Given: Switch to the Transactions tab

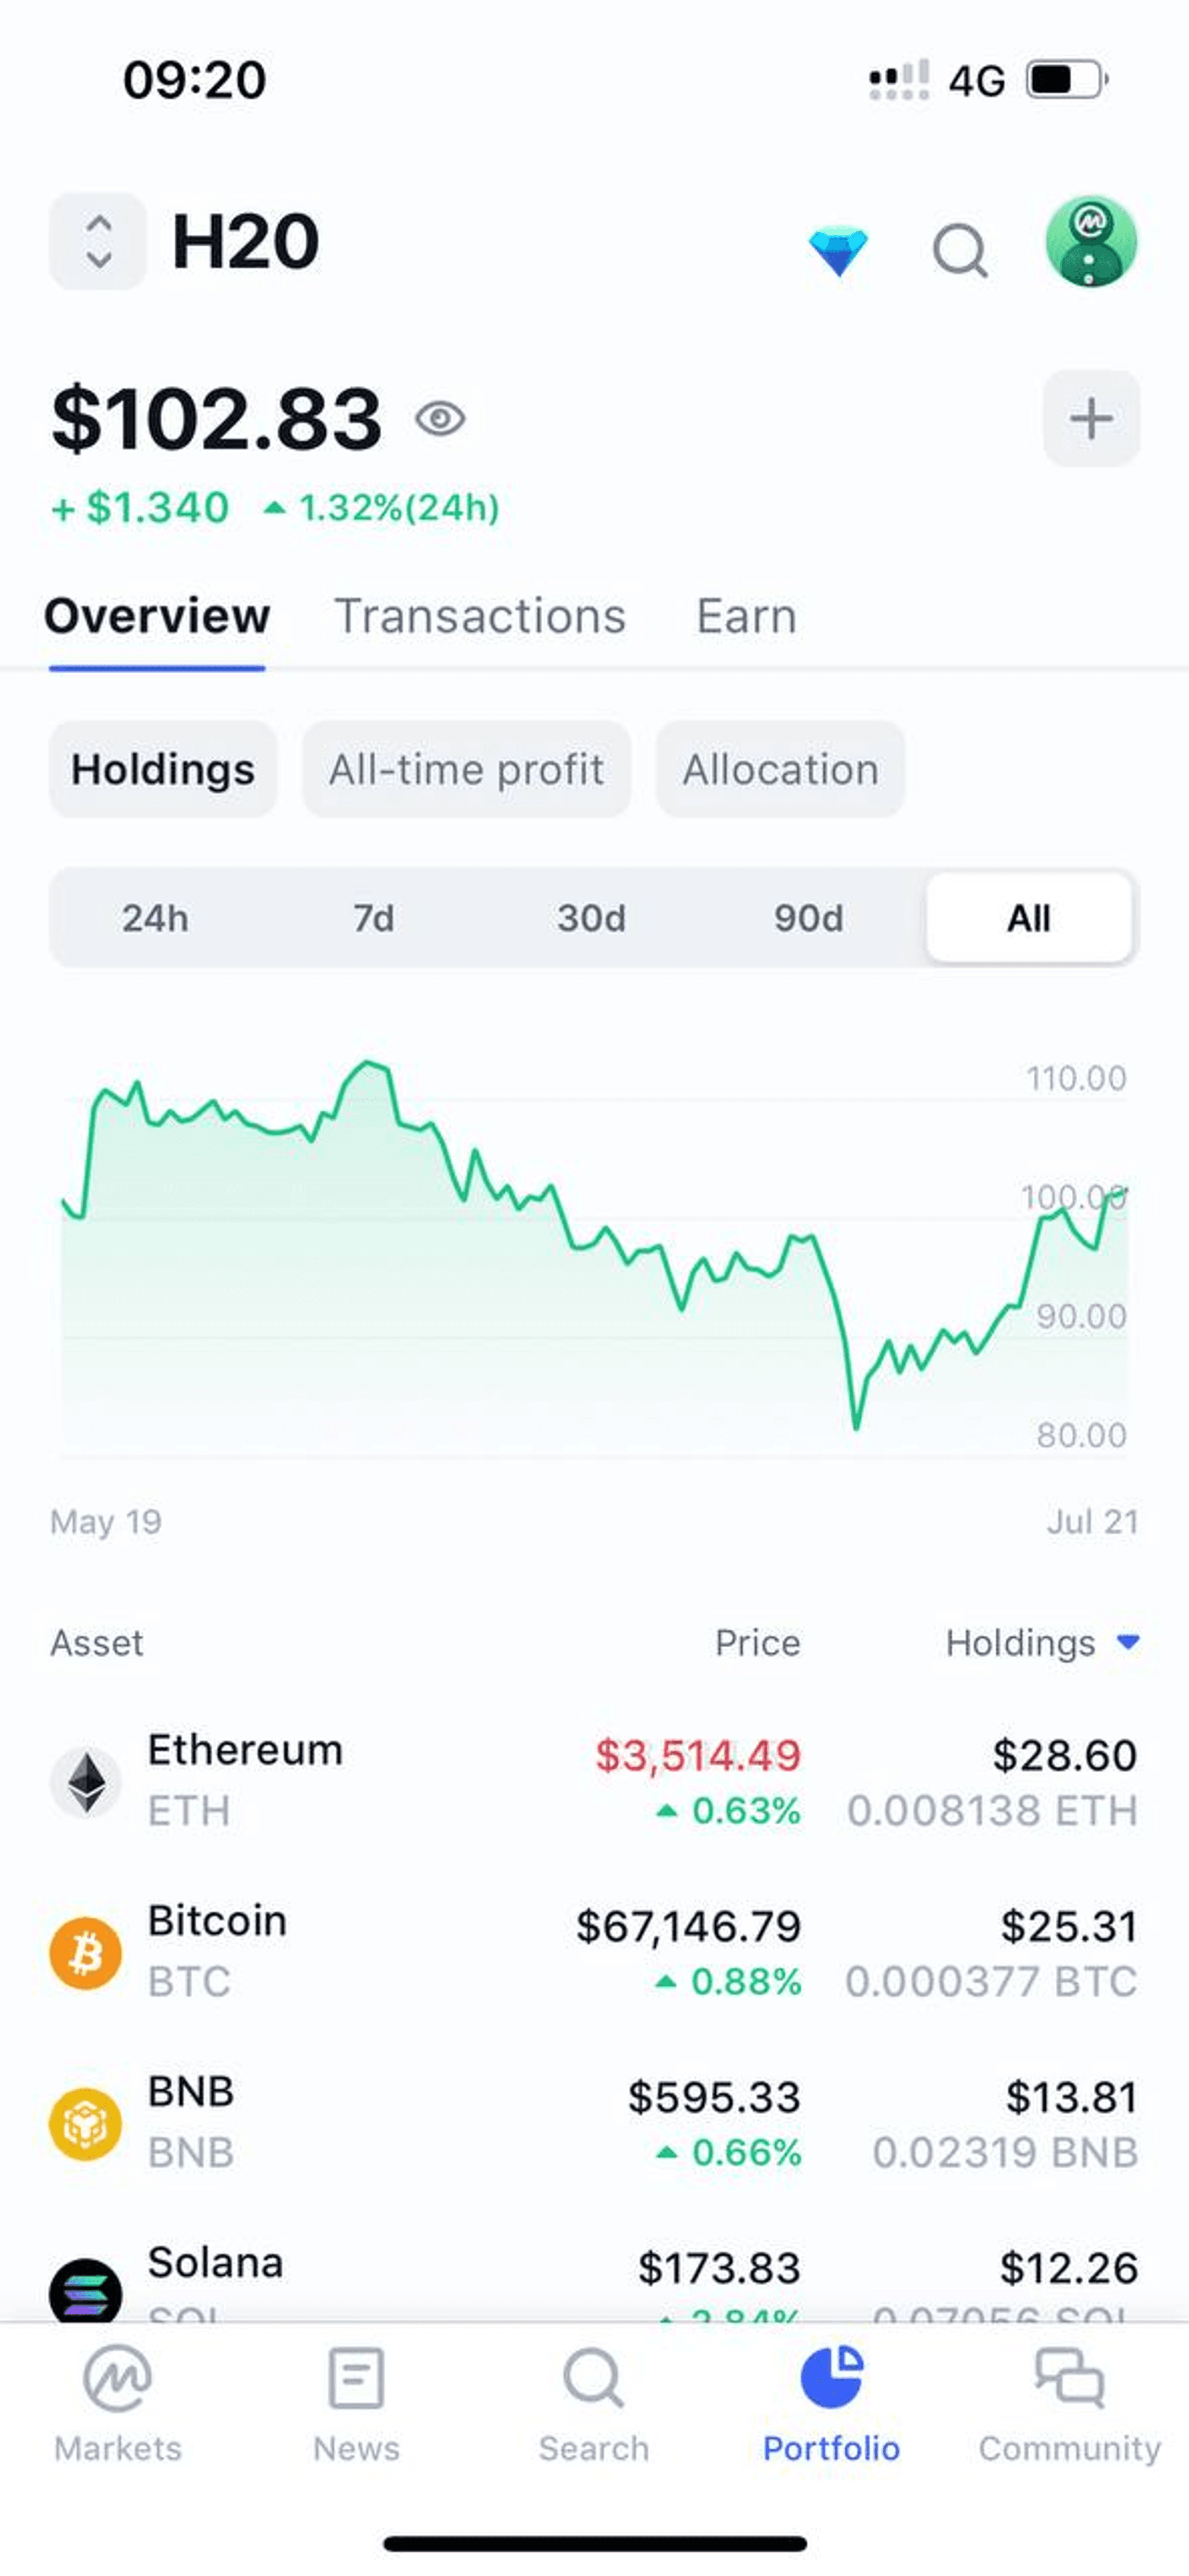Looking at the screenshot, I should click(x=480, y=616).
